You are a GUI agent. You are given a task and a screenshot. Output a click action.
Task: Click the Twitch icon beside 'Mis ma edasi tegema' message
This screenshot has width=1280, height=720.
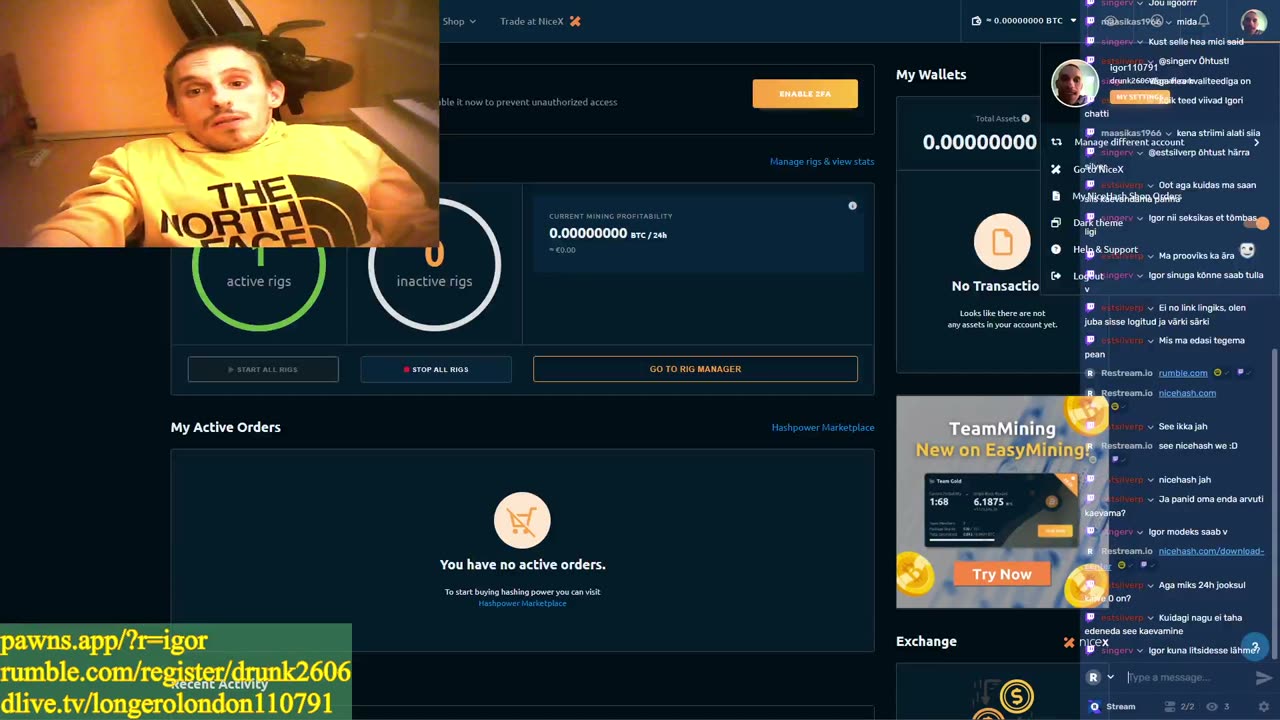pyautogui.click(x=1090, y=341)
